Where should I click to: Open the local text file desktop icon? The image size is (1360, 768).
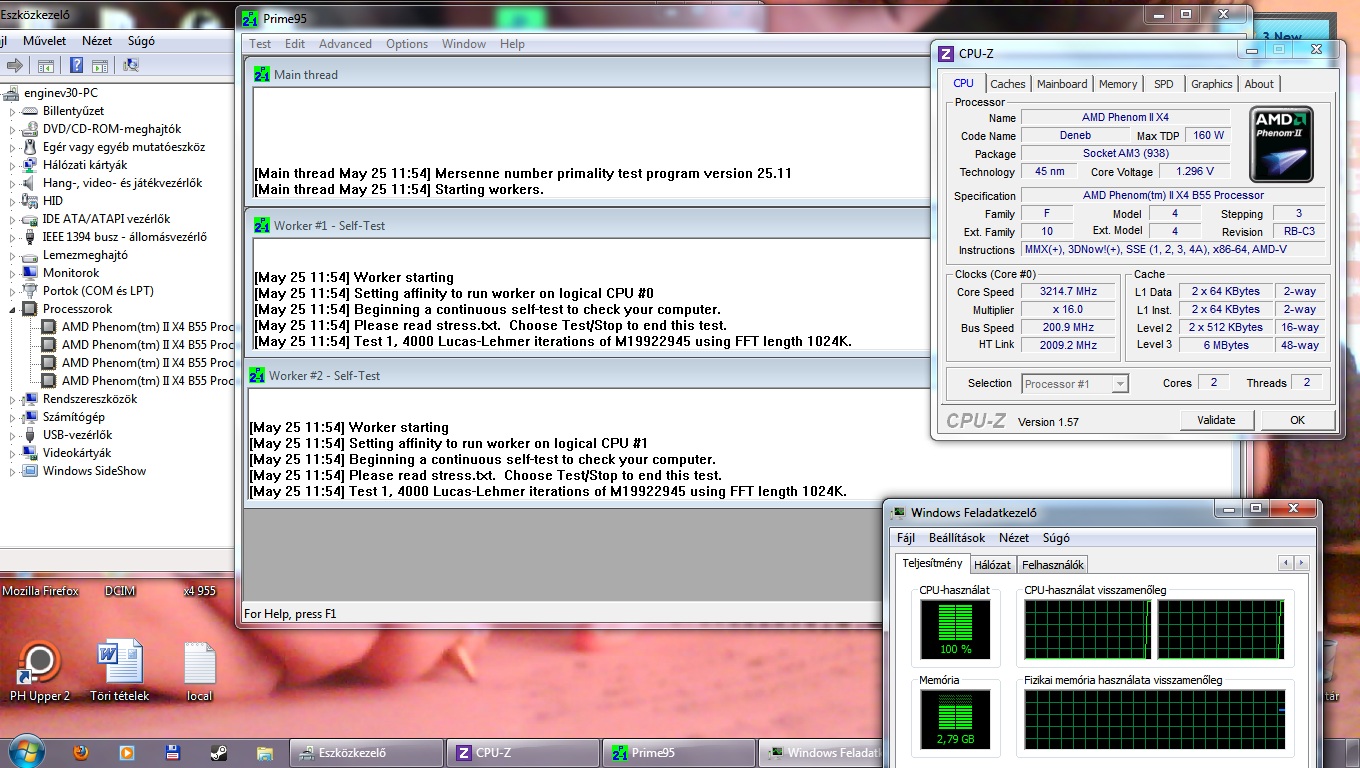(200, 662)
